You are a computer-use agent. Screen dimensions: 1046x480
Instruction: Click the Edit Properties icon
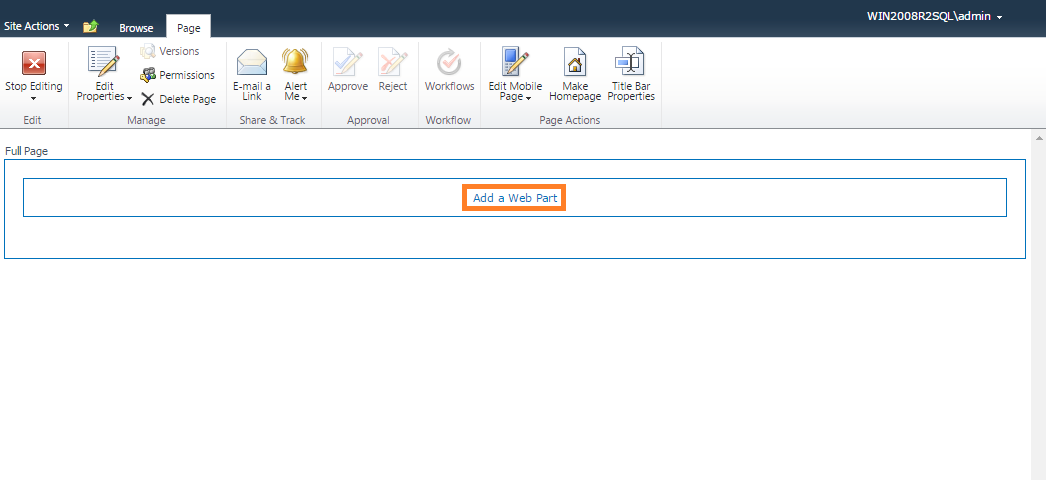coord(104,62)
